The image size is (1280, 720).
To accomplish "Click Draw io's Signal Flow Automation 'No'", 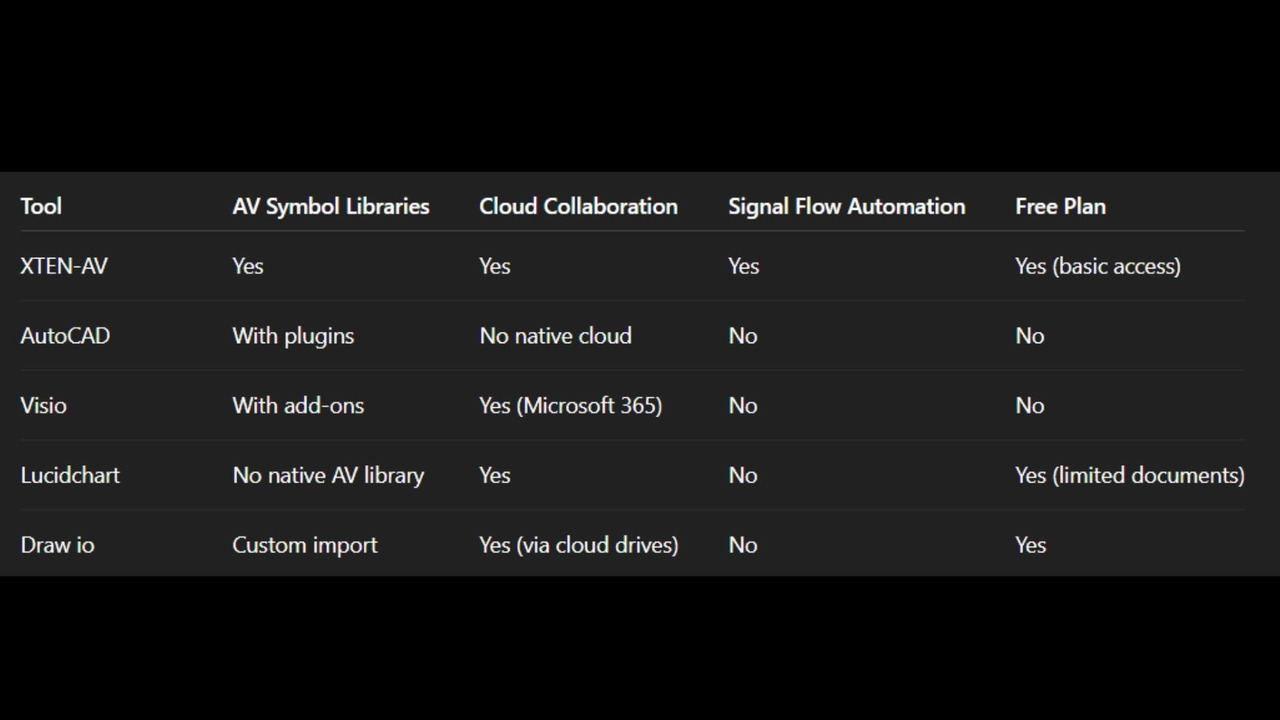I will tap(743, 545).
